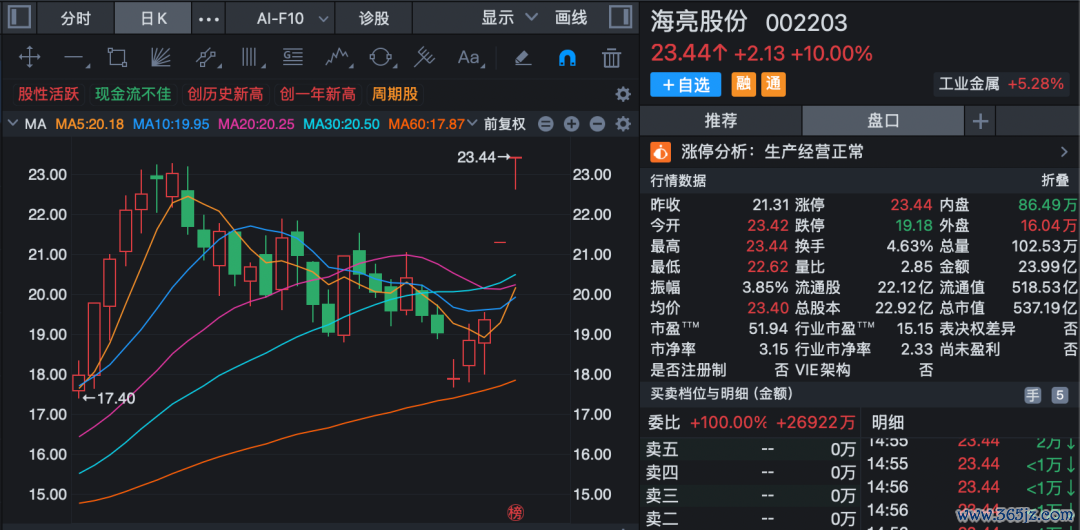Screen dimensions: 1080x530
Task: Click the 周期股 tag
Action: pos(395,94)
